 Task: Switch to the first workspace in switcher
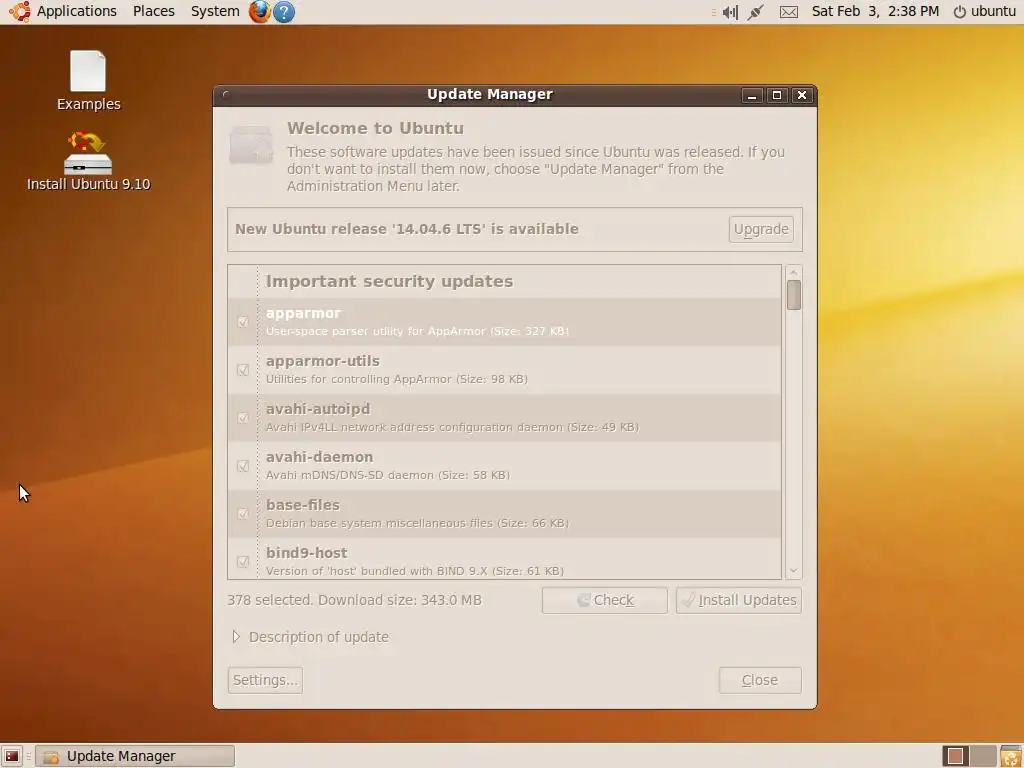tap(955, 756)
